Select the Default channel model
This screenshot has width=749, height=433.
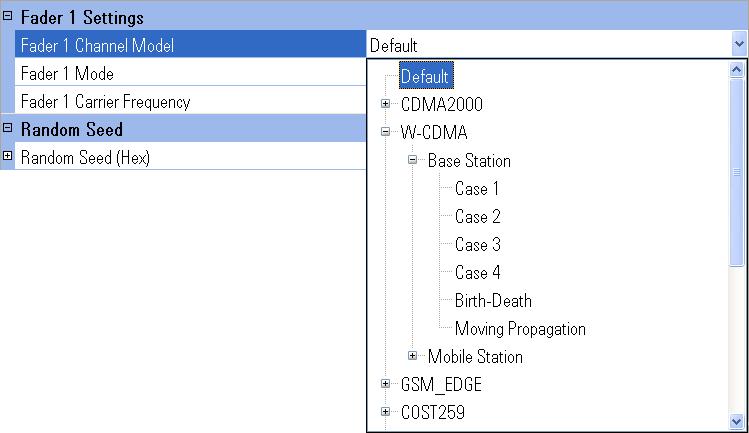coord(426,76)
